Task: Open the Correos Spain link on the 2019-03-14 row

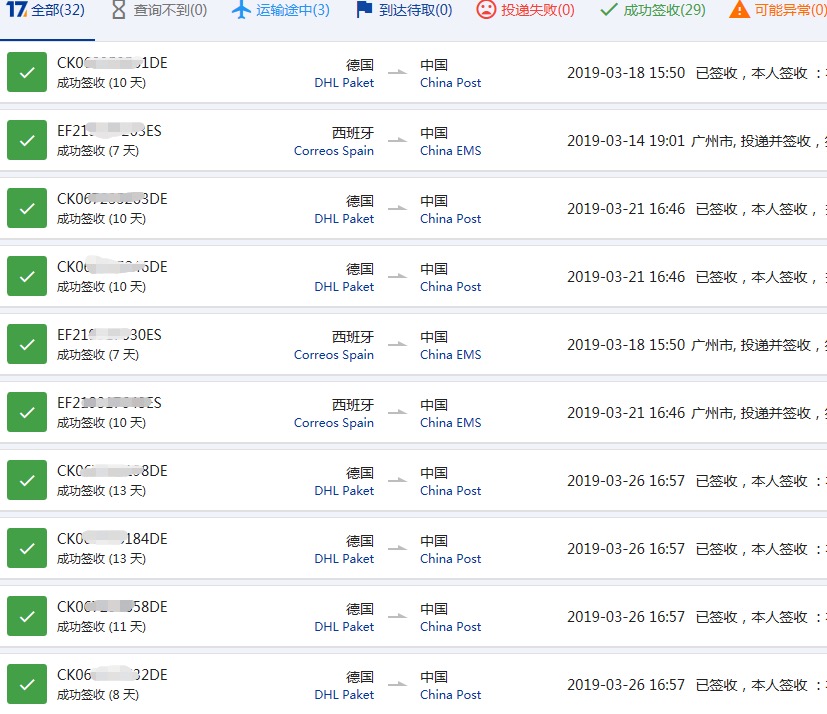Action: point(333,151)
